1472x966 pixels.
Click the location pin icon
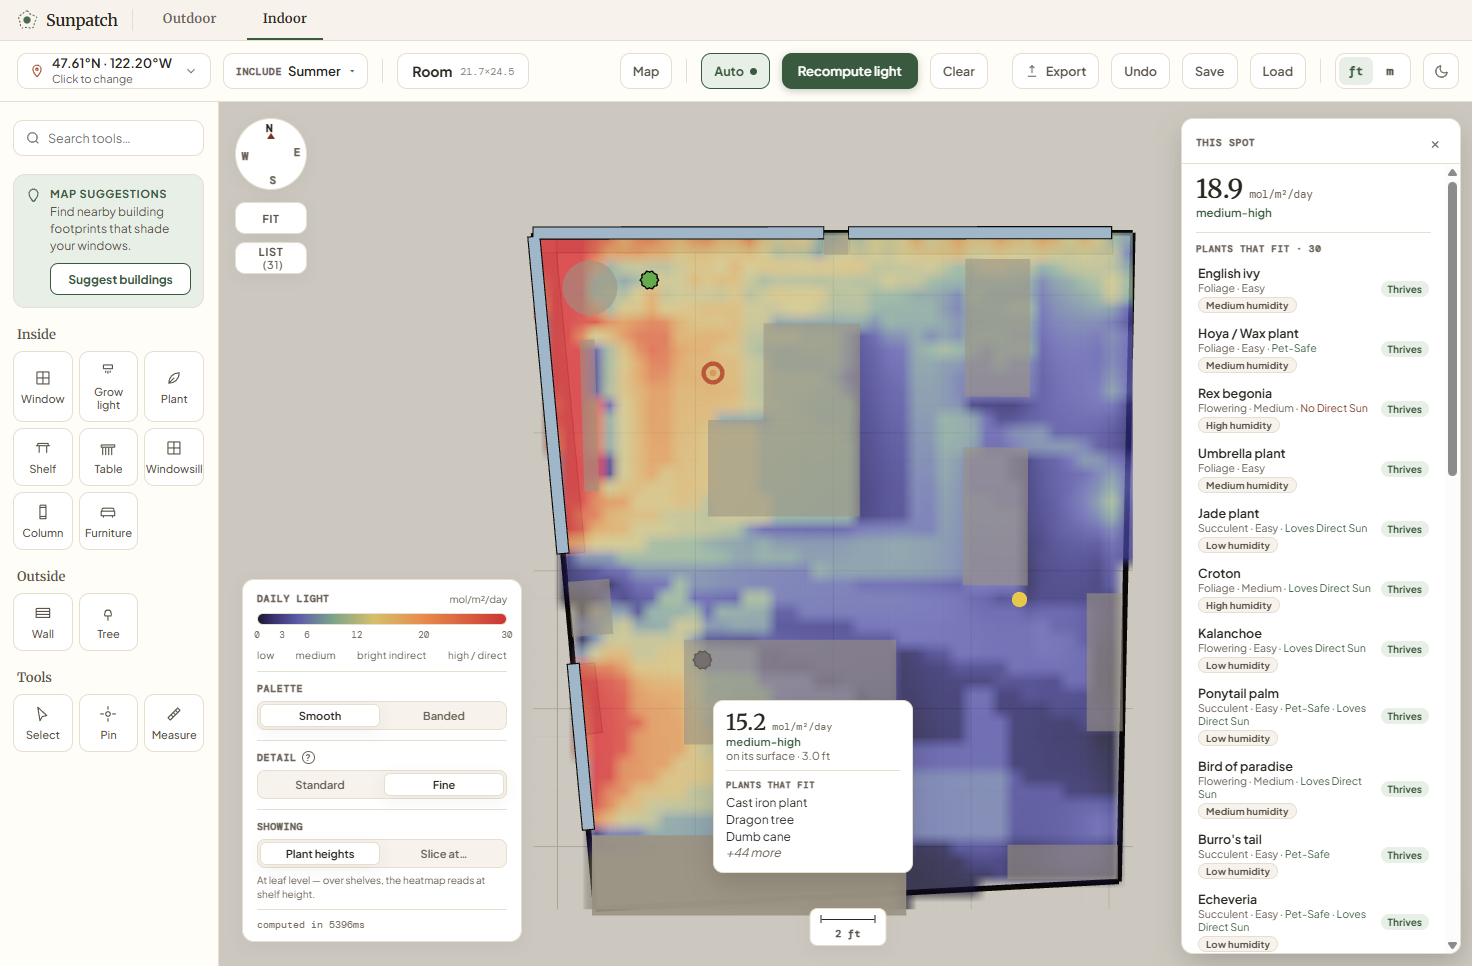(x=37, y=71)
